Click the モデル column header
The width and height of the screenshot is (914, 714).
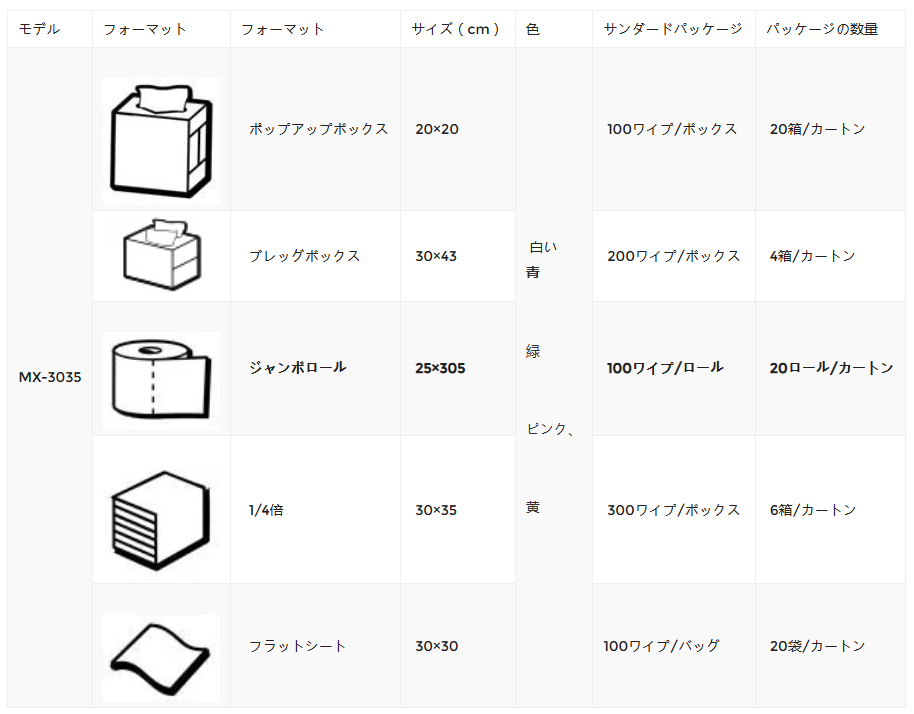40,29
